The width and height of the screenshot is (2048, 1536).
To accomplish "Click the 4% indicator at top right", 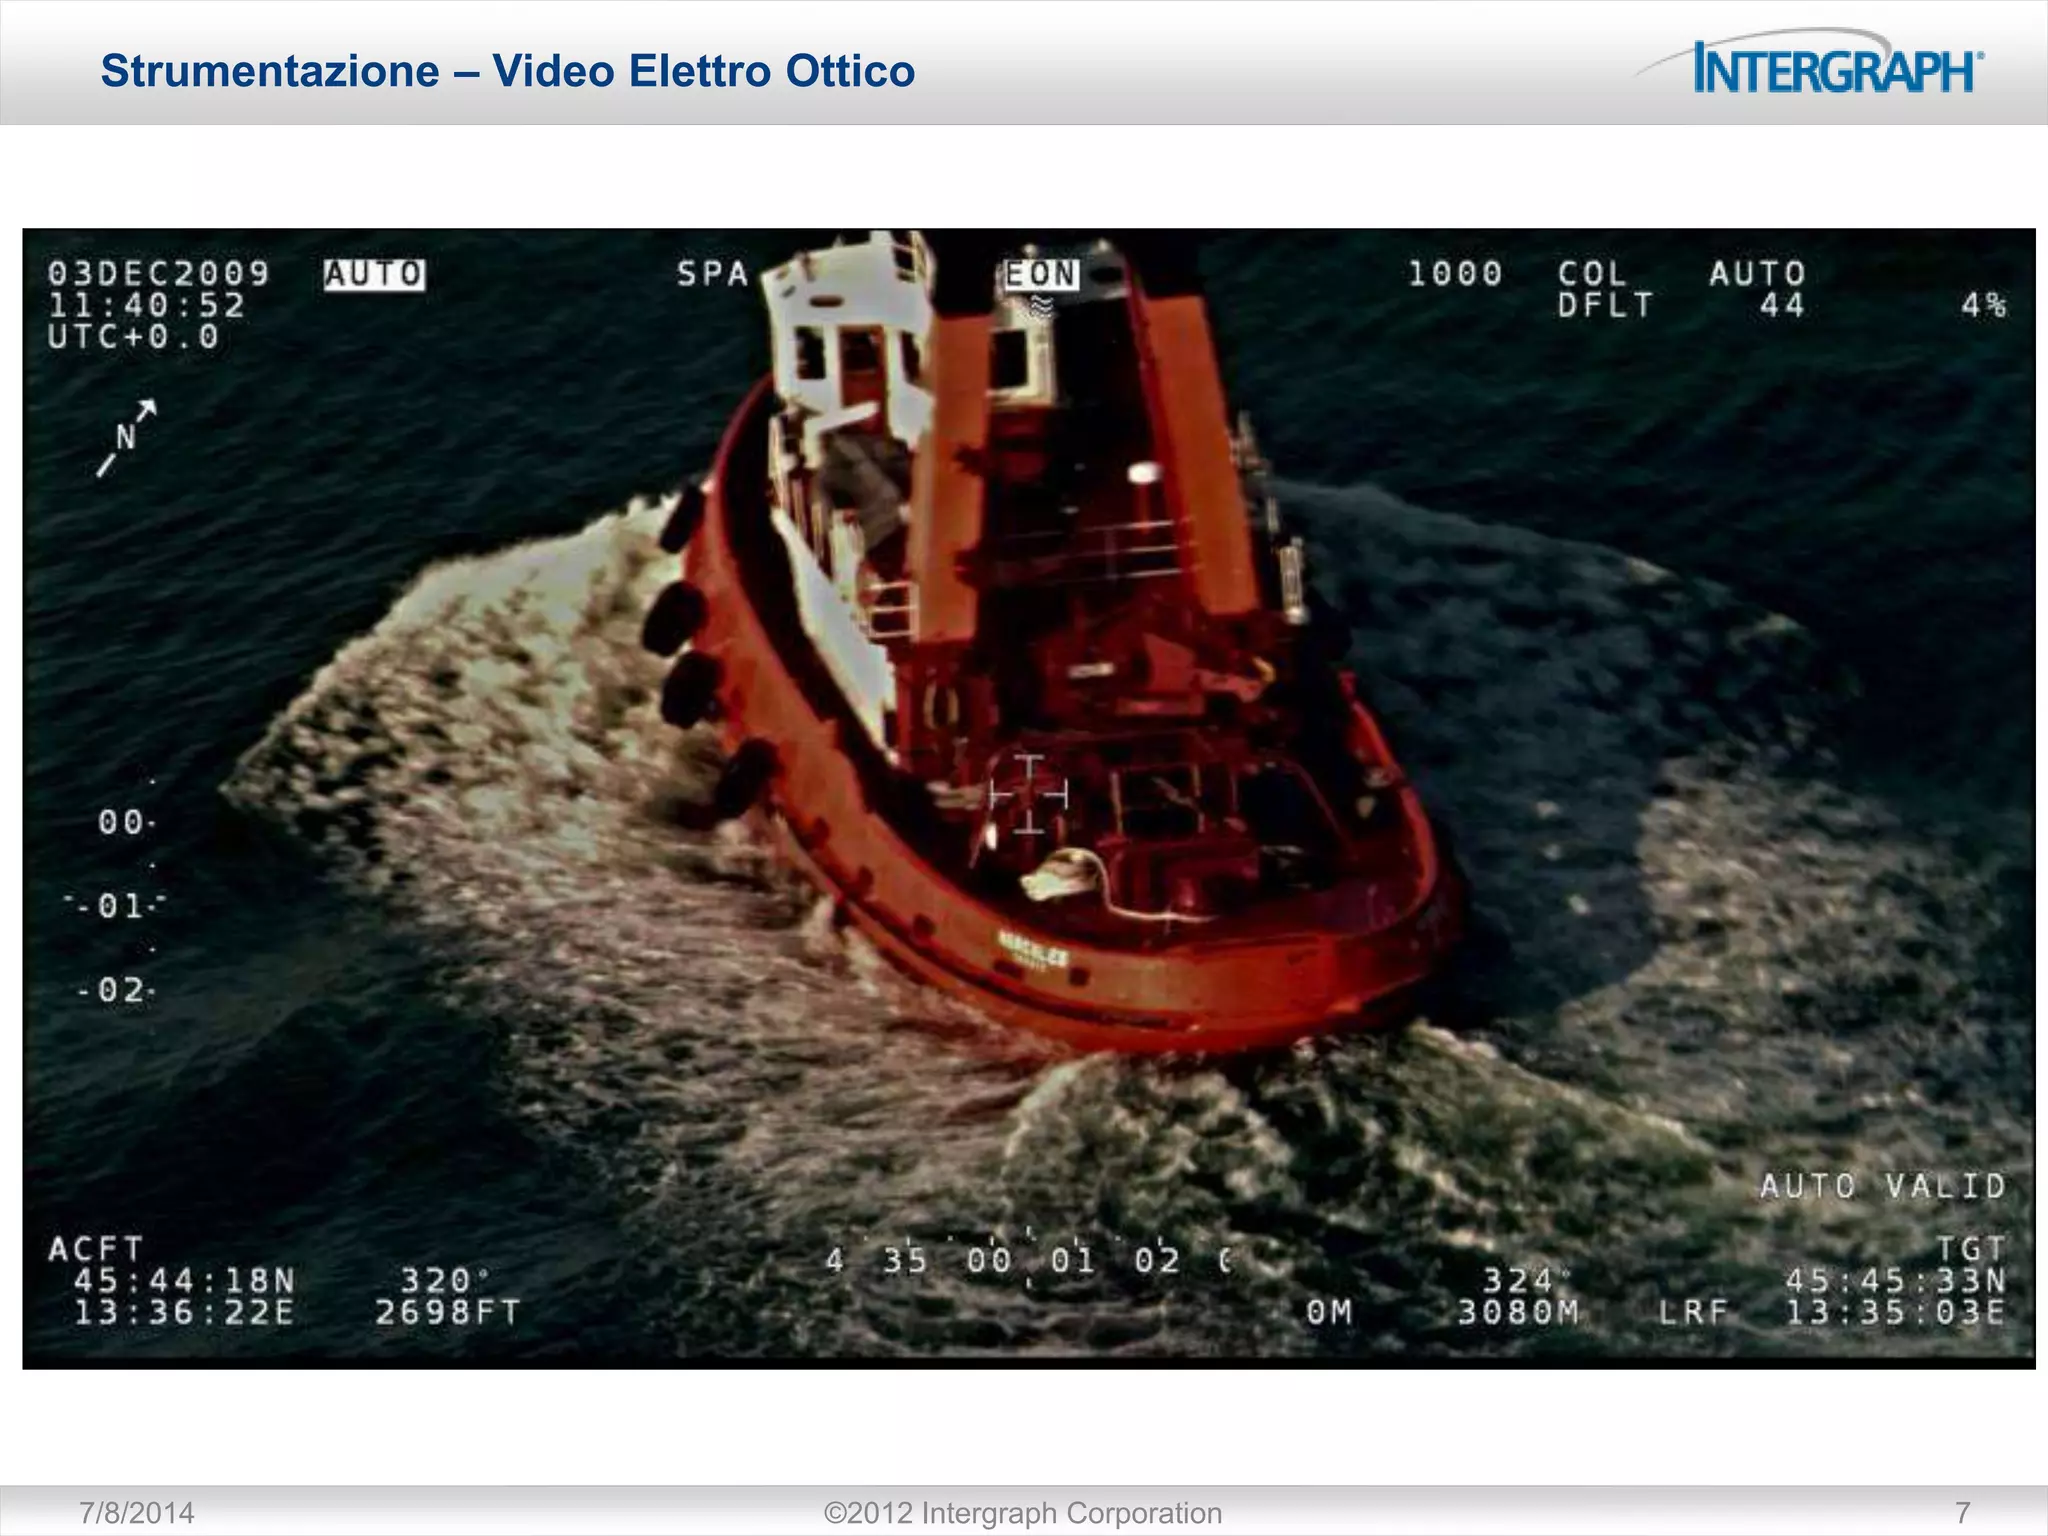I will pos(1983,305).
